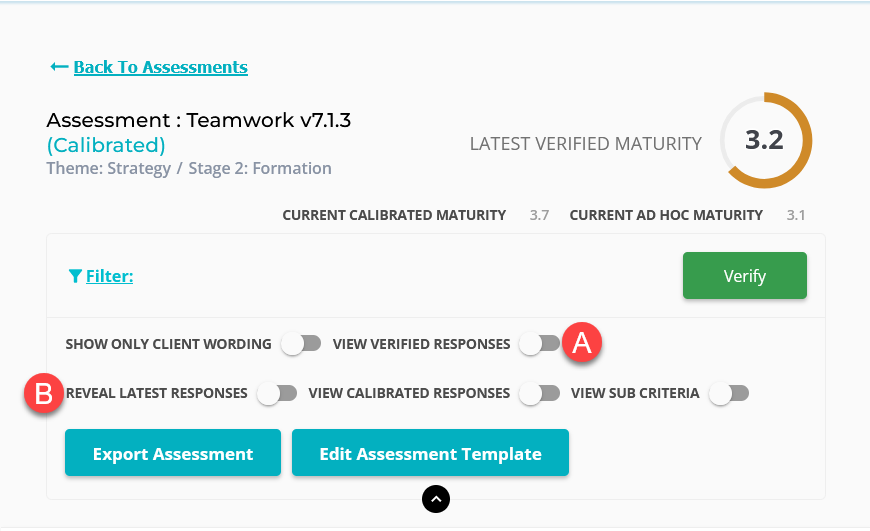Open the Filter: link text
The height and width of the screenshot is (531, 870).
coord(109,276)
